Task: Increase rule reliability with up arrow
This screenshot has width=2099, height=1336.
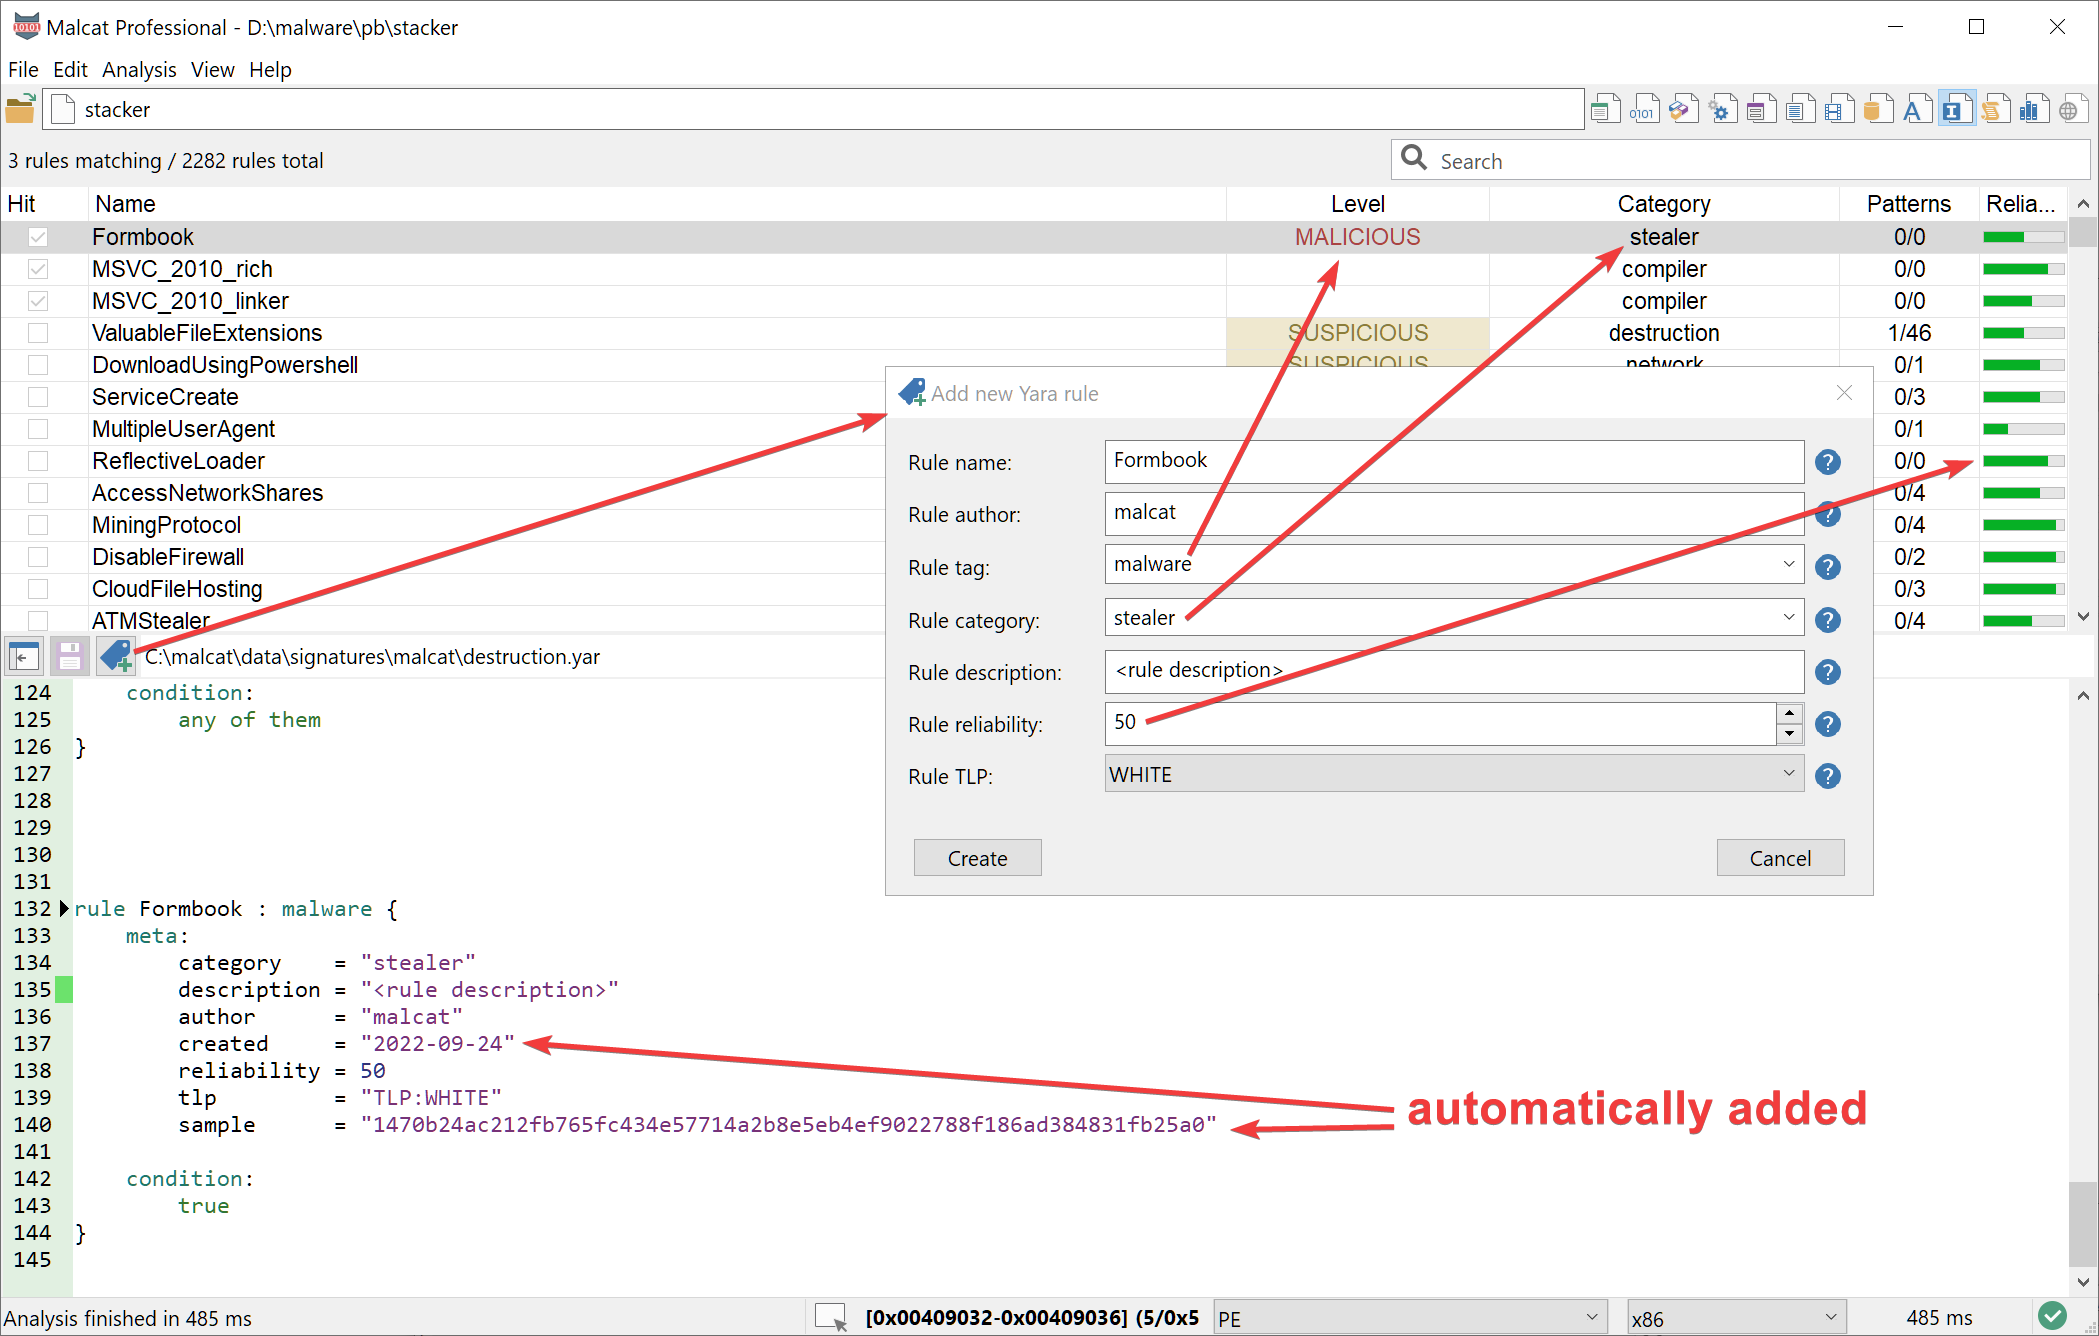Action: click(1789, 713)
